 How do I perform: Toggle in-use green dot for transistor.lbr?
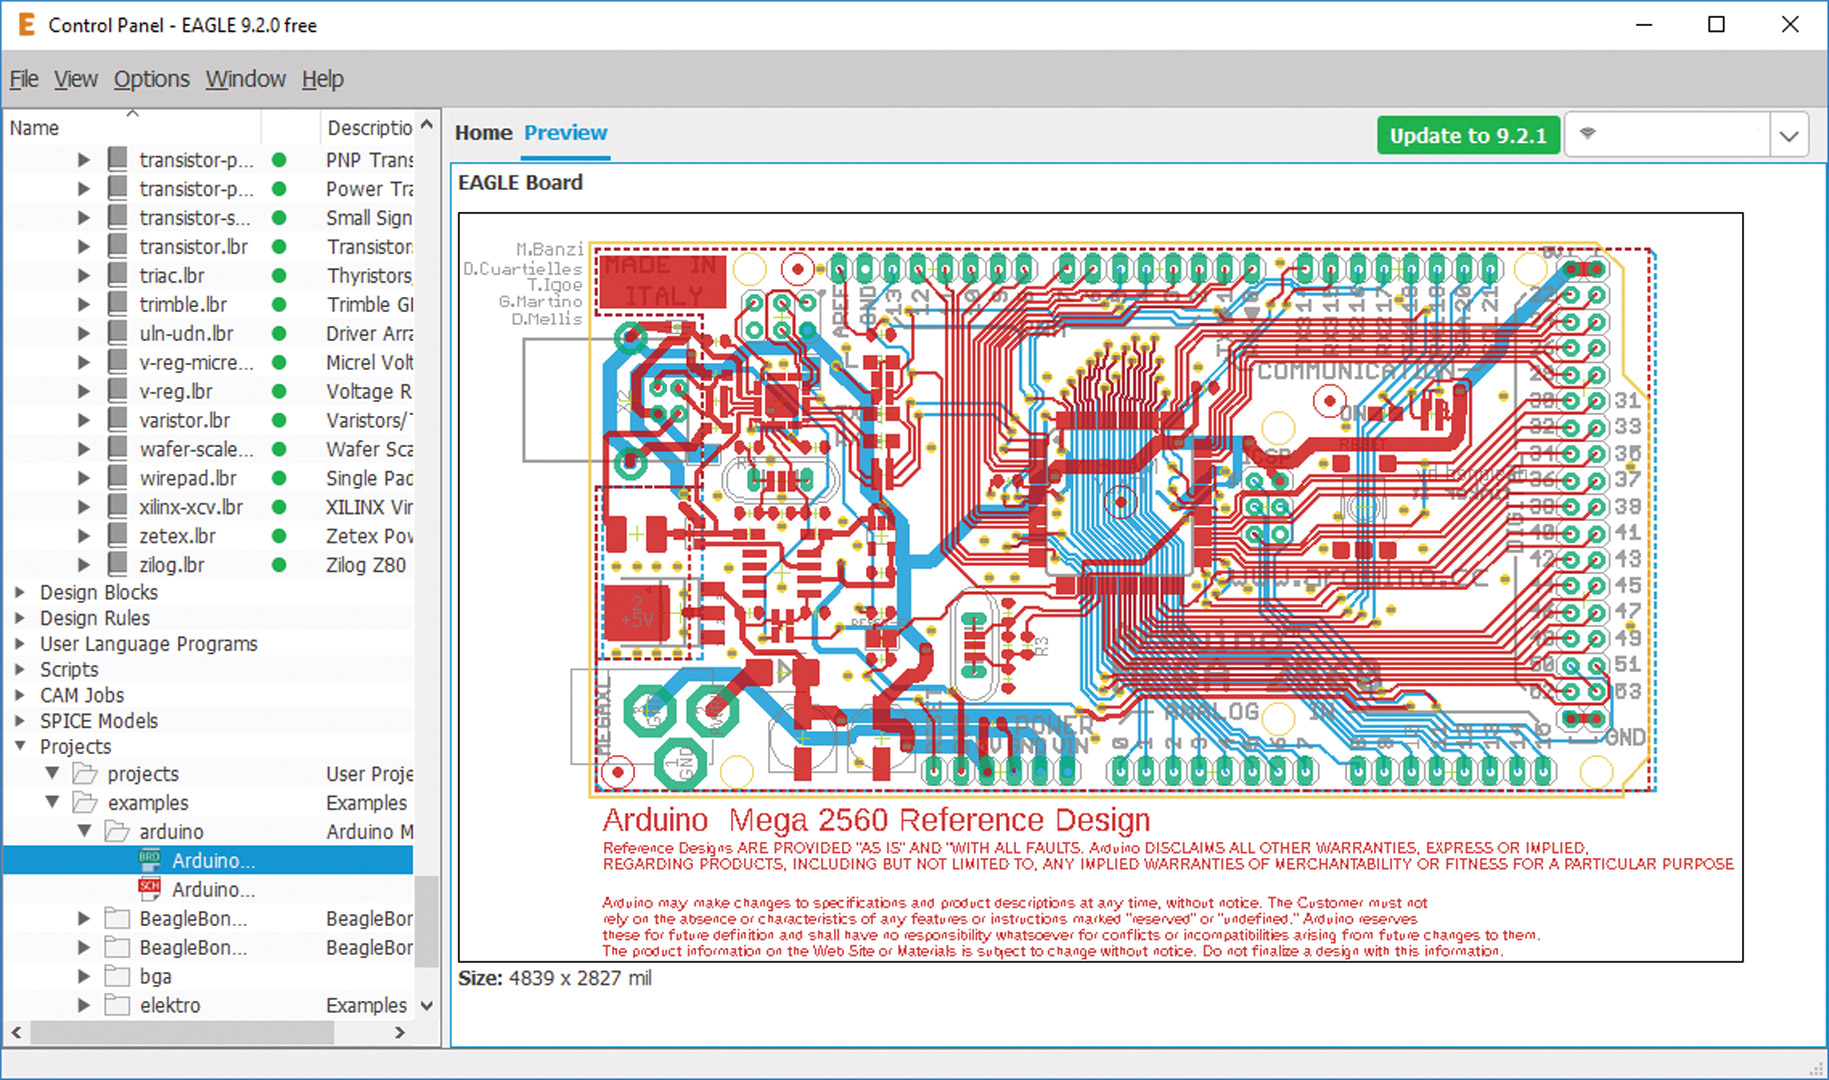(x=279, y=247)
